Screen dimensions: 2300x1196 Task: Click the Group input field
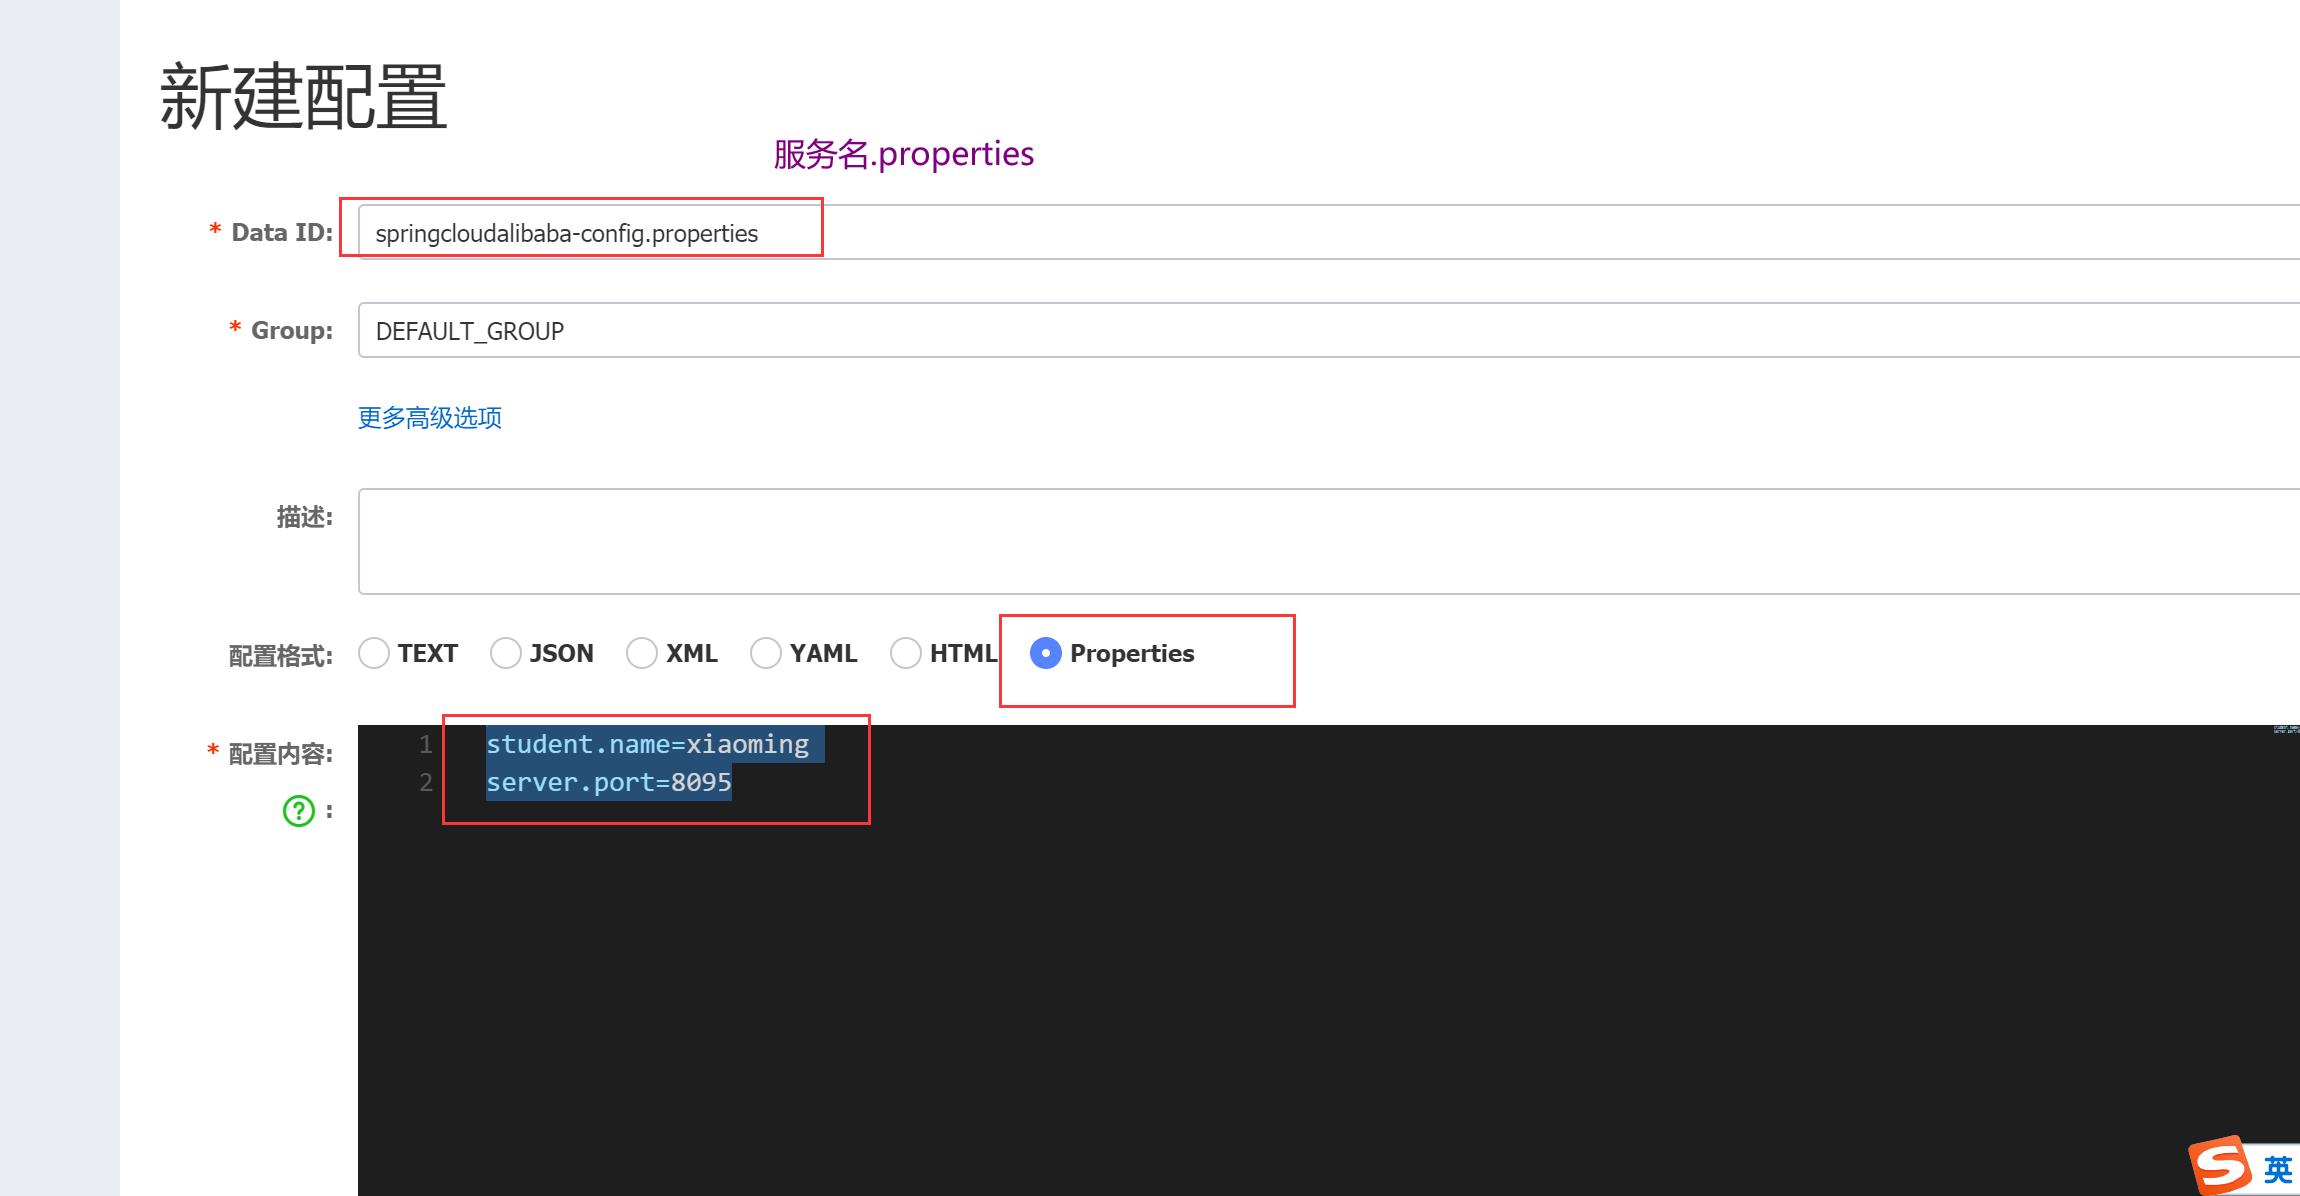pyautogui.click(x=1329, y=330)
